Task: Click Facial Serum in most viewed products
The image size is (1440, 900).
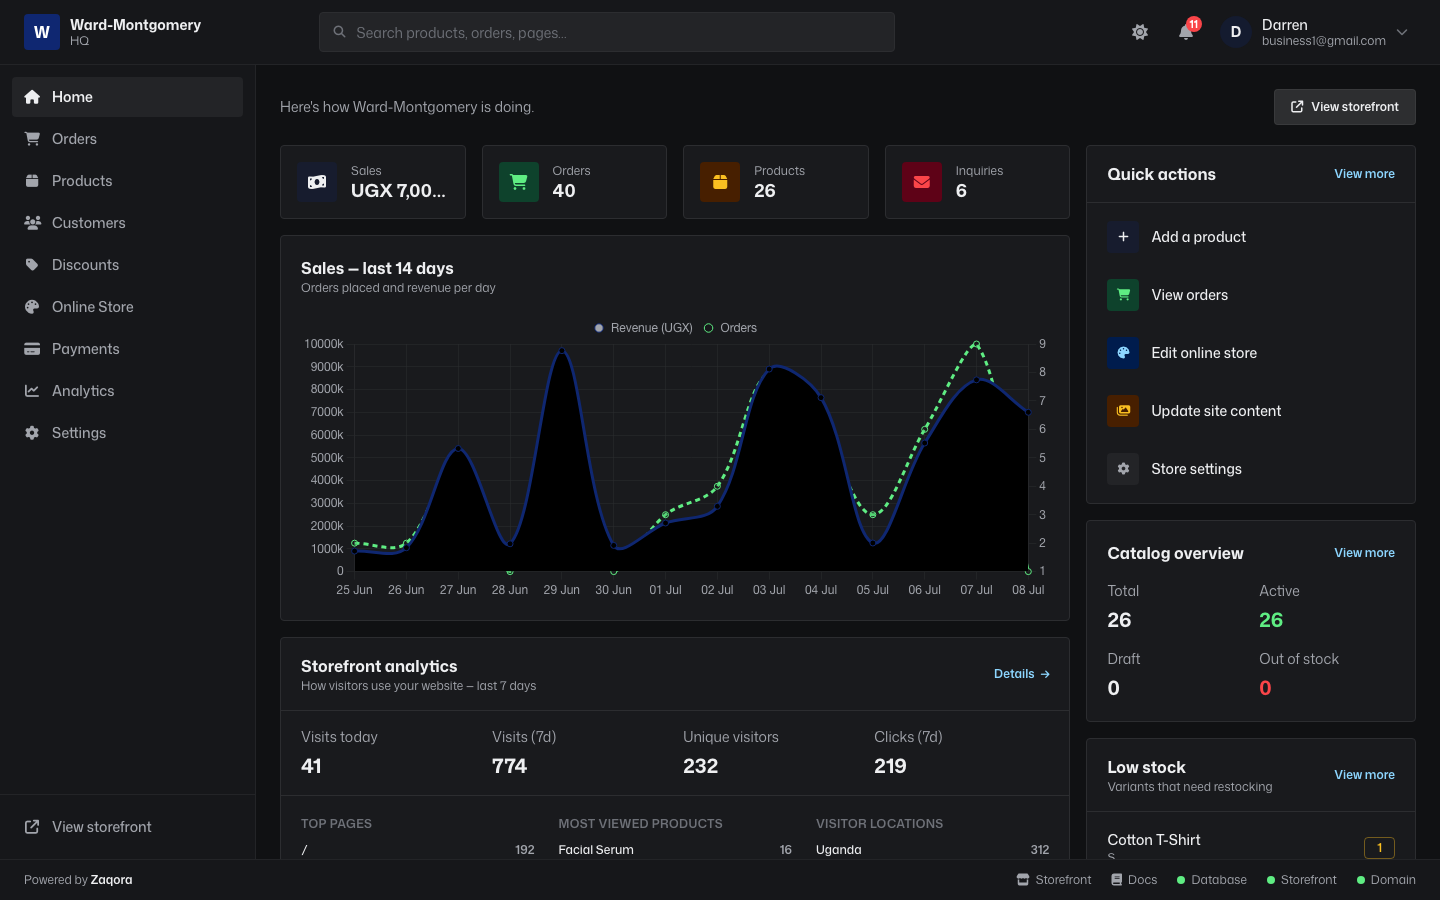Action: click(596, 850)
